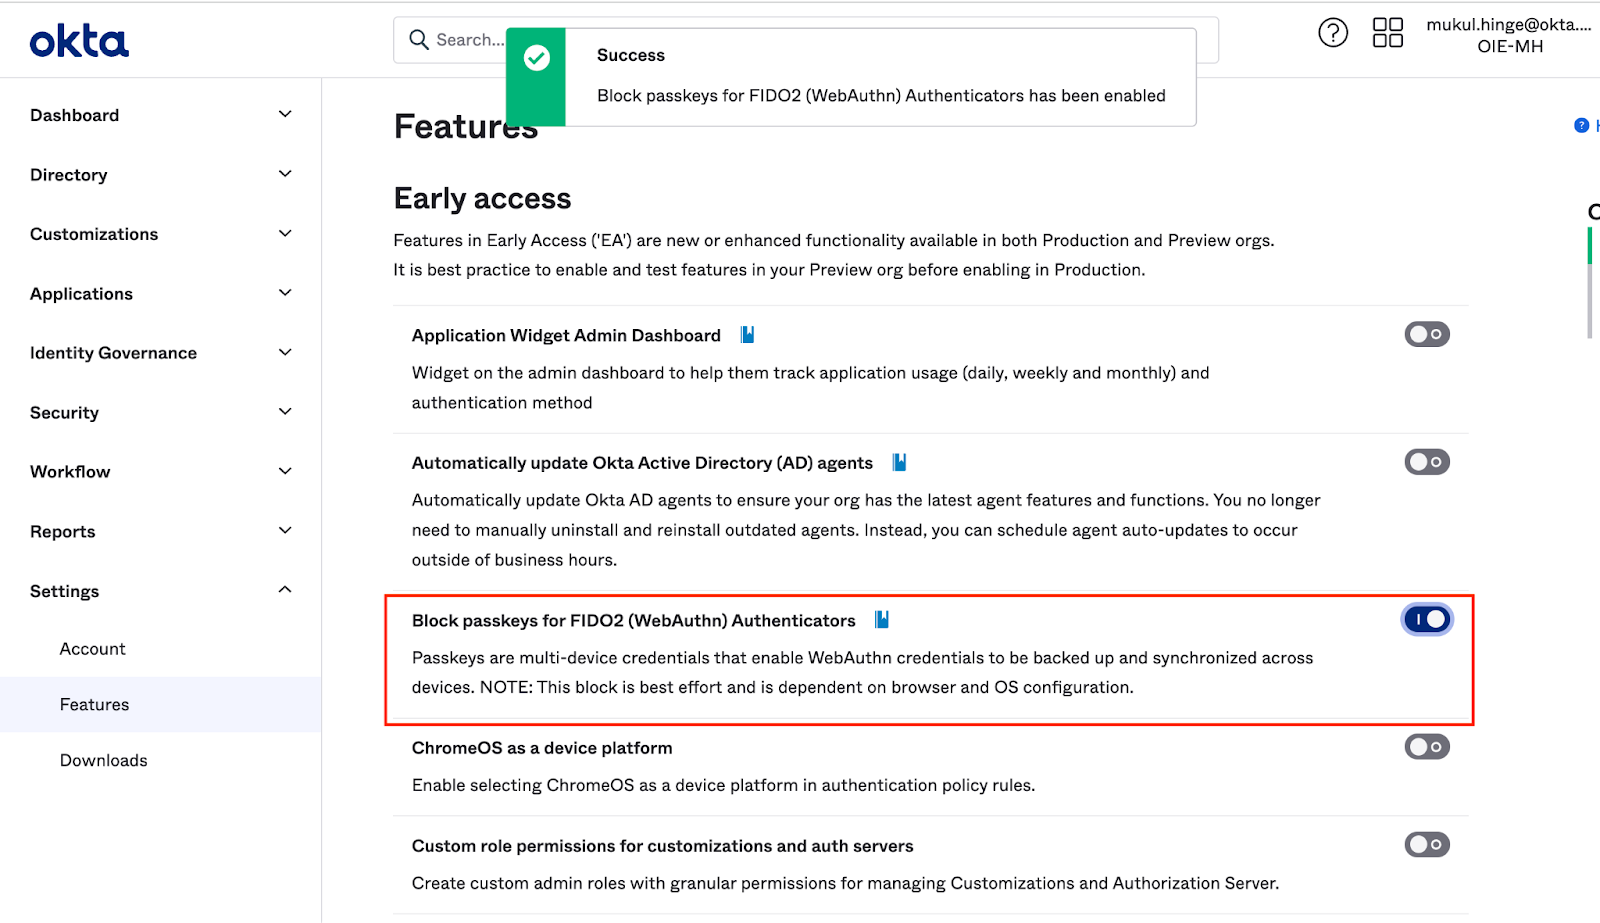Viewport: 1600px width, 923px height.
Task: Click the green success checkmark icon
Action: [536, 58]
